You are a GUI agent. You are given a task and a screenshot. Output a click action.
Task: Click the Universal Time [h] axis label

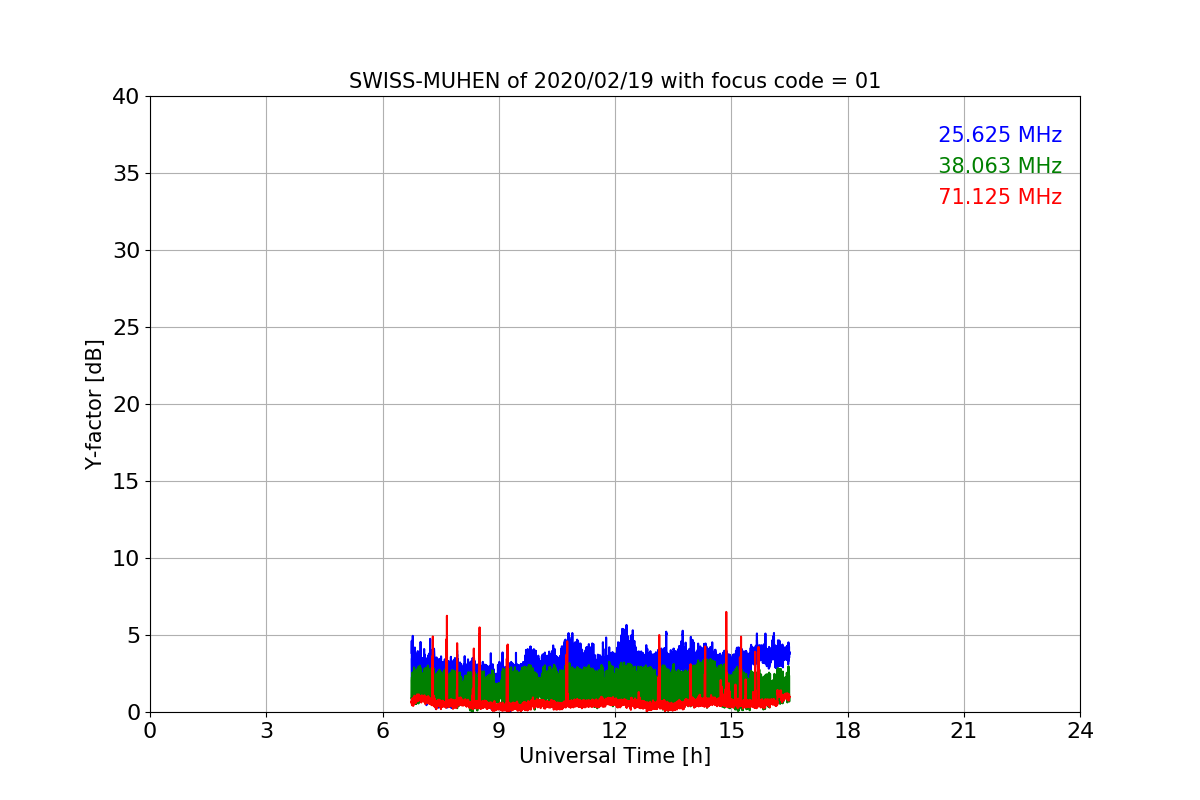(615, 756)
